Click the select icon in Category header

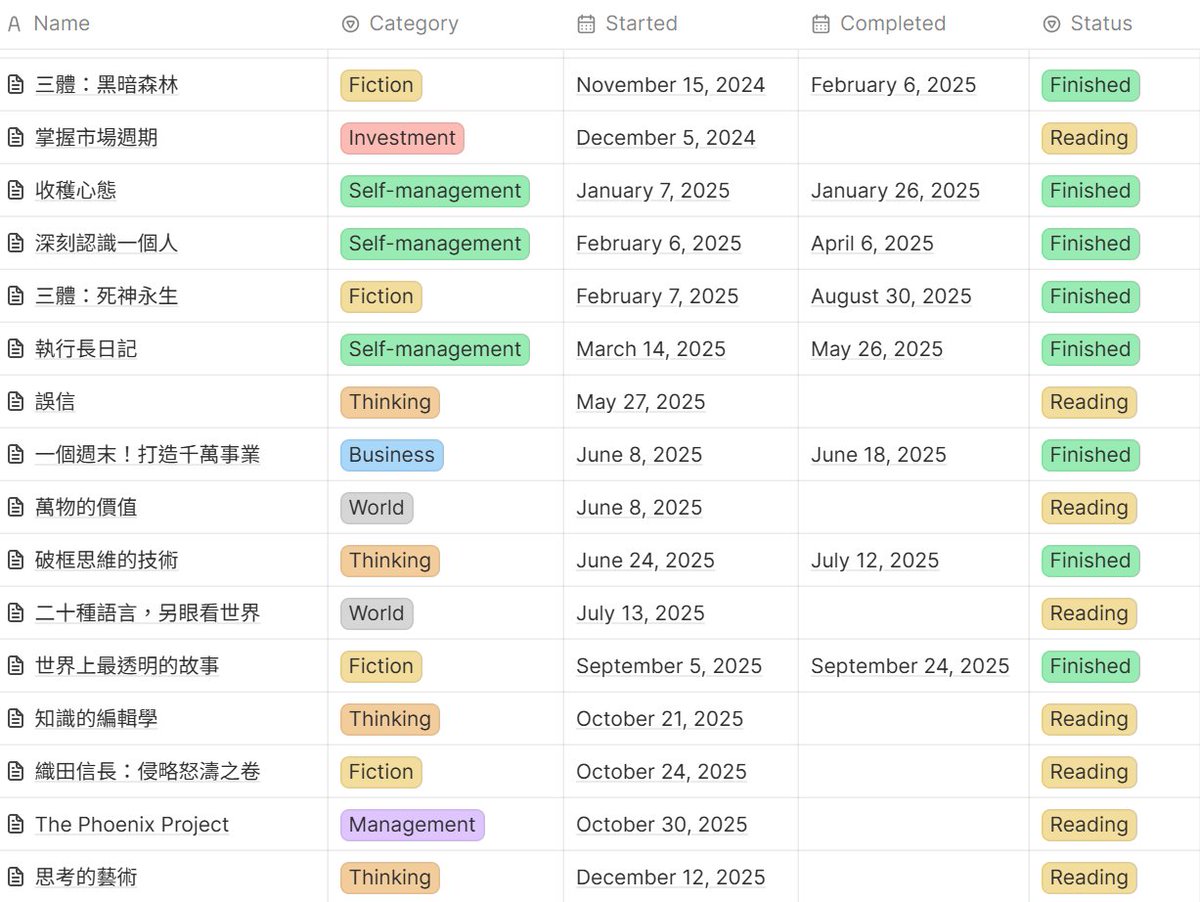coord(350,24)
